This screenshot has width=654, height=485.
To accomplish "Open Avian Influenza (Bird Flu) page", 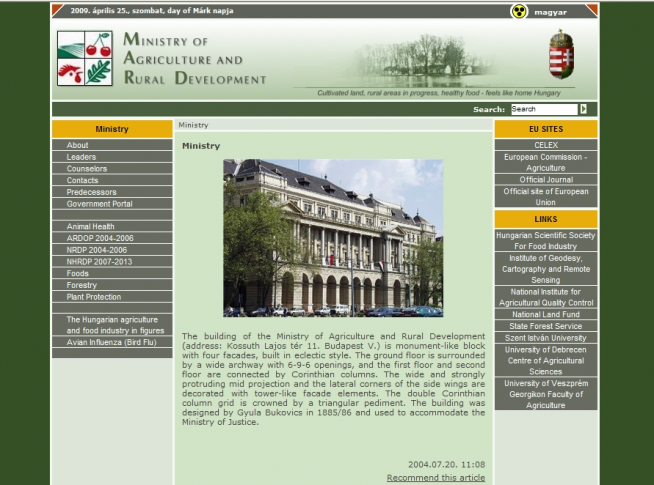I will (112, 342).
